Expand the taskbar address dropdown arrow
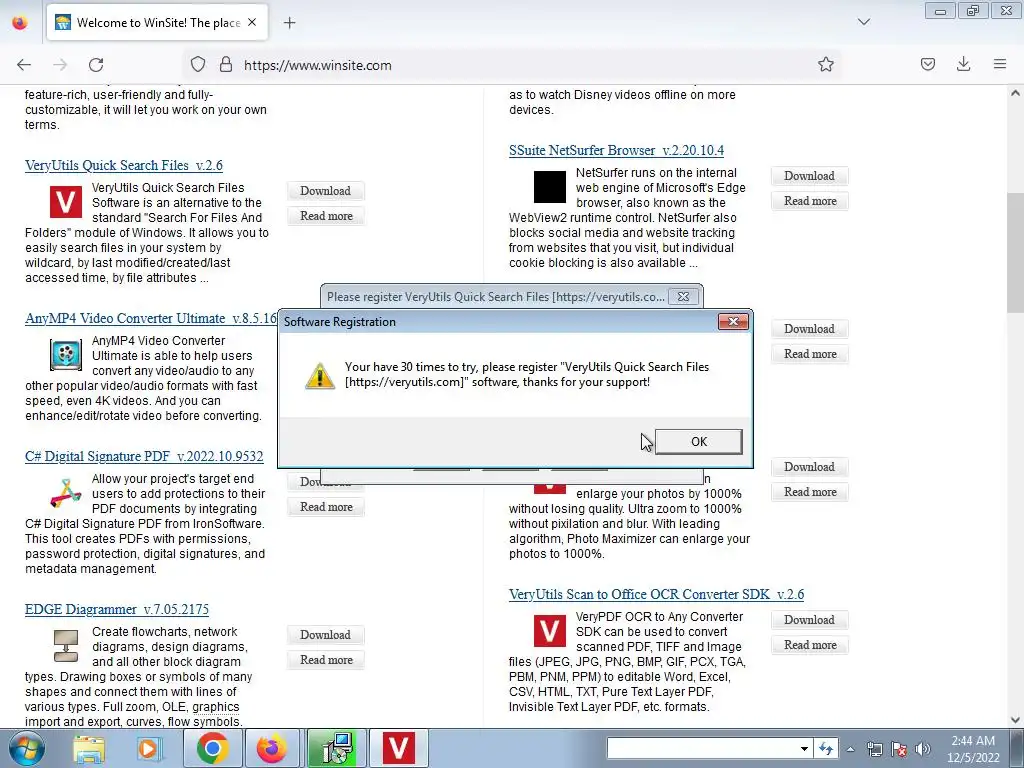Image resolution: width=1024 pixels, height=768 pixels. pos(804,748)
